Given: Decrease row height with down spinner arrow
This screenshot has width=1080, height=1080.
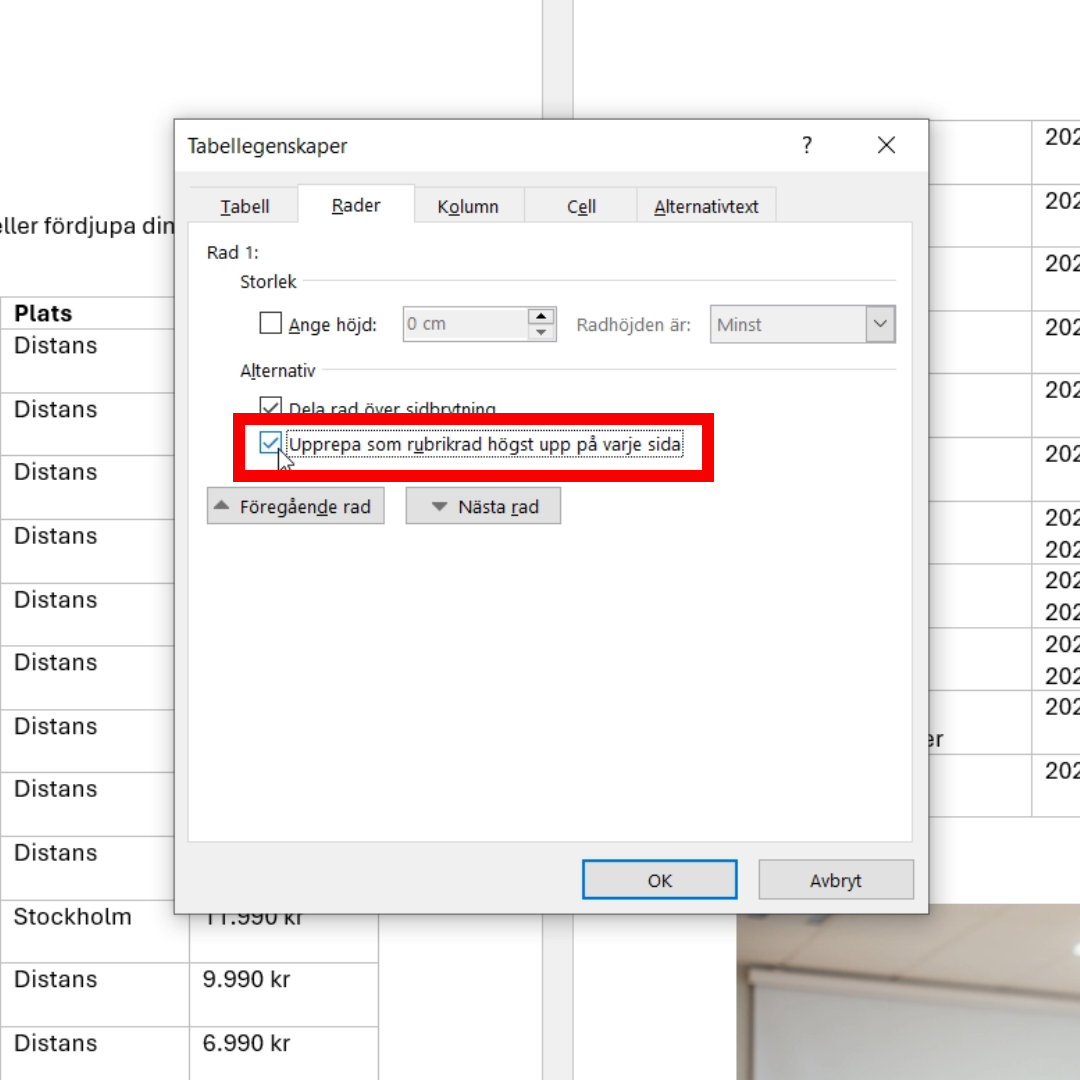Looking at the screenshot, I should [x=541, y=333].
